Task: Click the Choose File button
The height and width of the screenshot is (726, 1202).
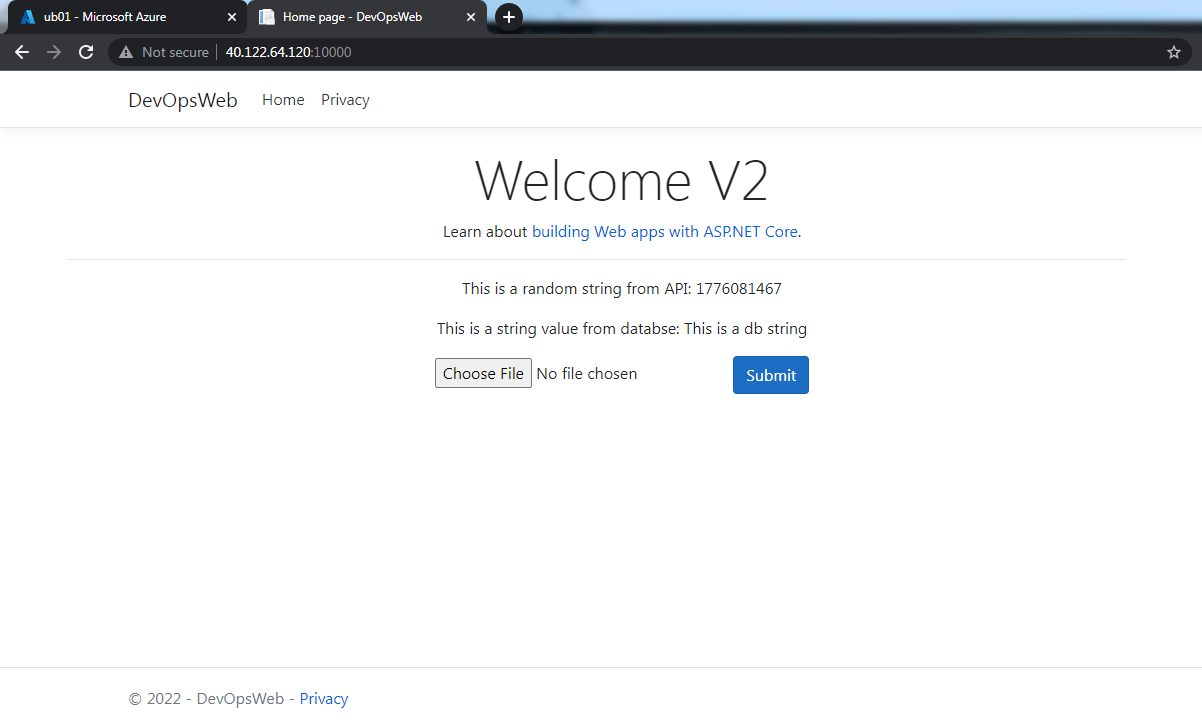Action: click(x=483, y=374)
